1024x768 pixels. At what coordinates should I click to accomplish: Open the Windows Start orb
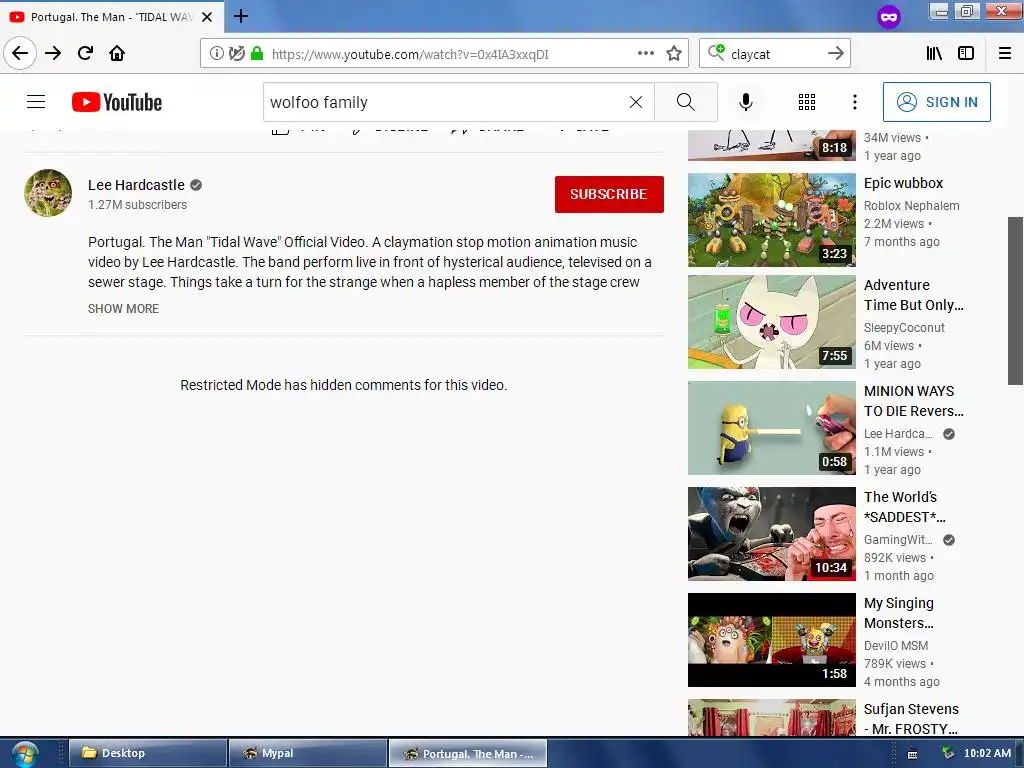pyautogui.click(x=25, y=754)
